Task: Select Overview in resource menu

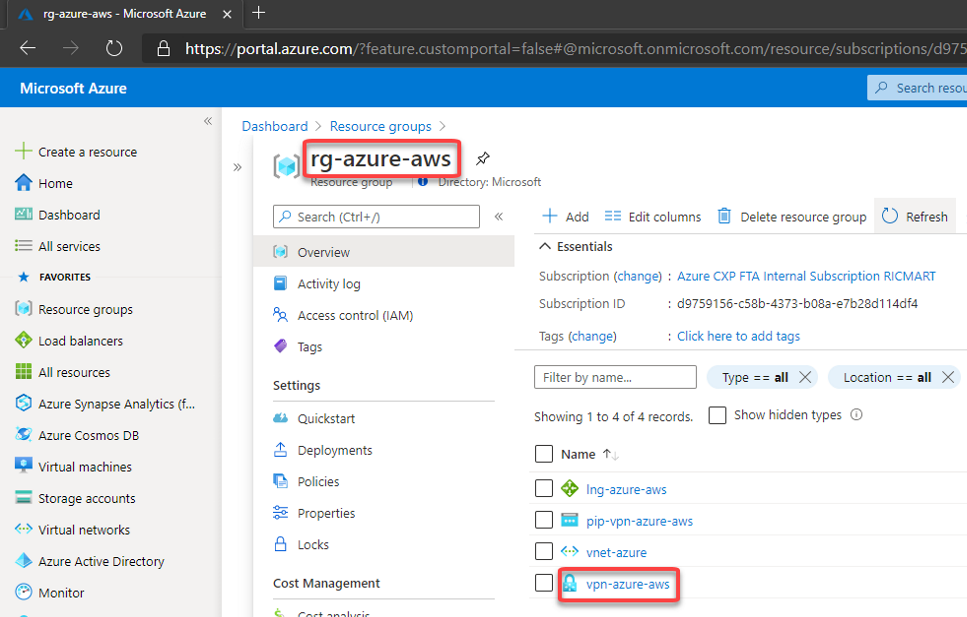Action: coord(384,252)
